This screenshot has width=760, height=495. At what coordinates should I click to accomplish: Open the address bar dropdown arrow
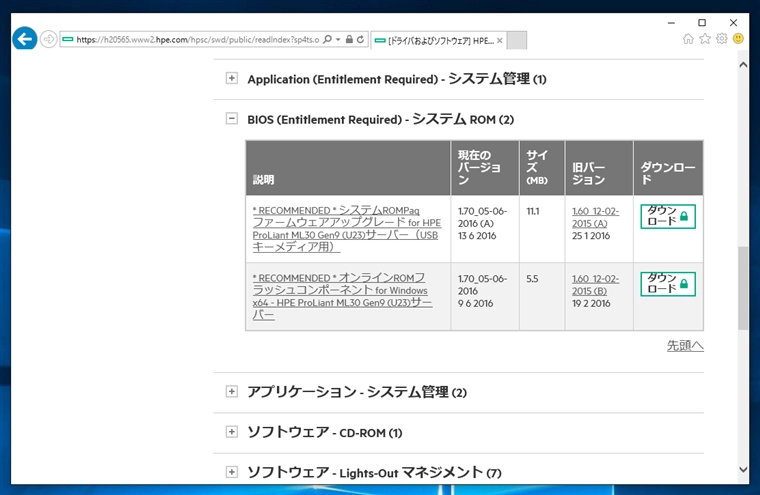[x=338, y=39]
